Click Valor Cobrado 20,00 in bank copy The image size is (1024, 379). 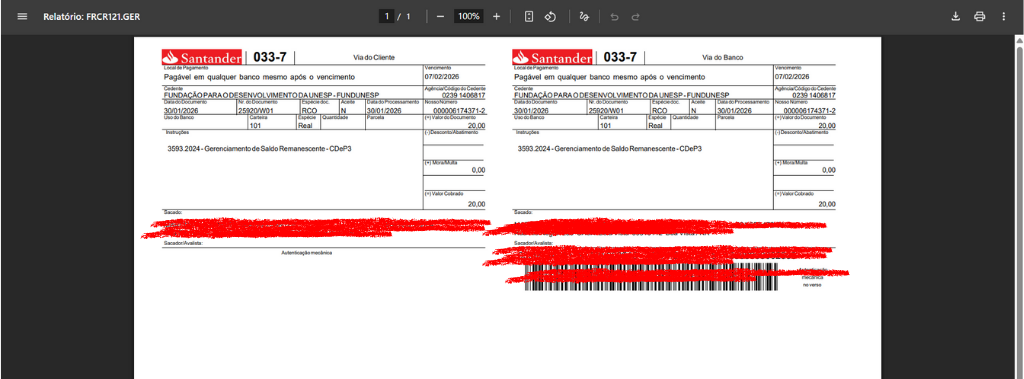pyautogui.click(x=826, y=204)
